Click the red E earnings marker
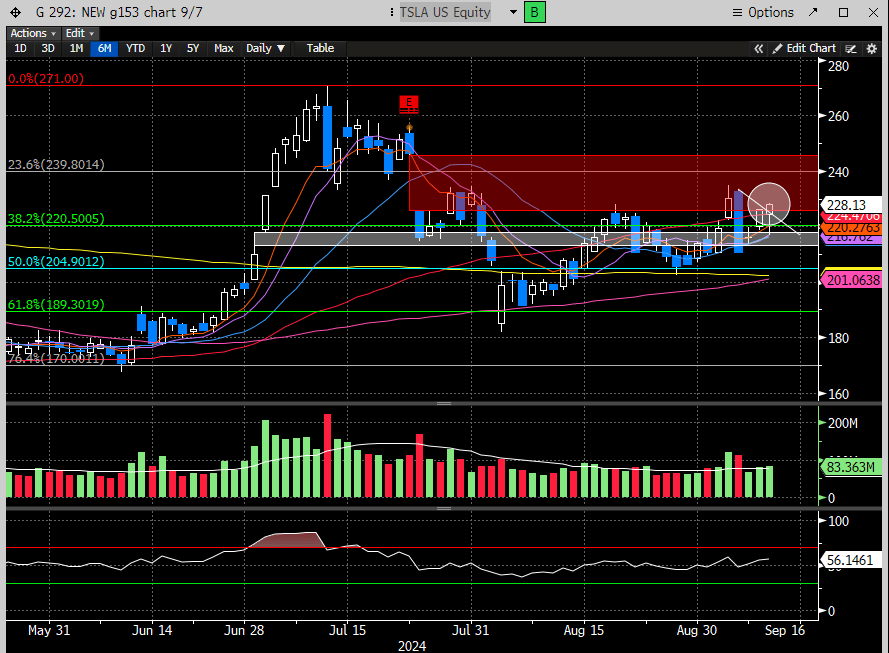Viewport: 889px width, 653px height. (409, 104)
